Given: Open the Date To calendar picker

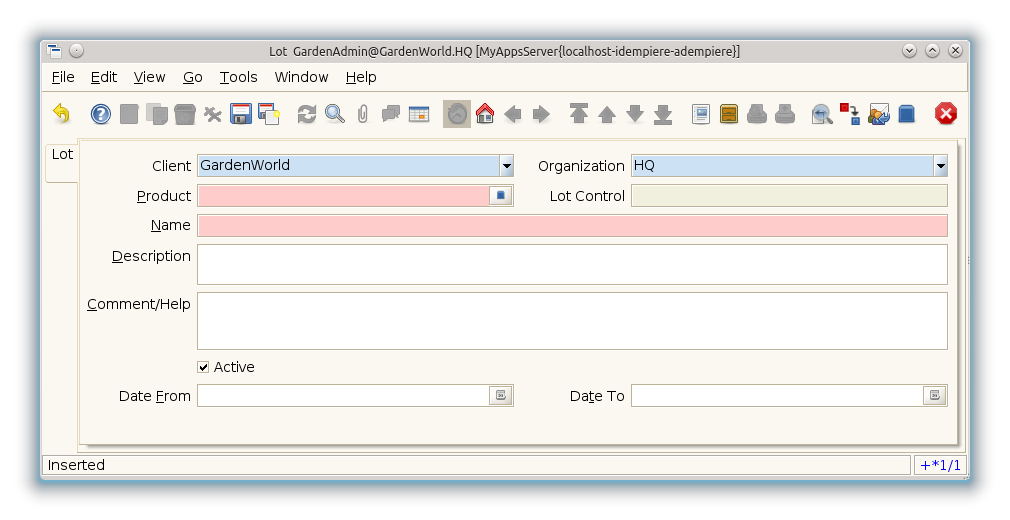Looking at the screenshot, I should coord(935,396).
